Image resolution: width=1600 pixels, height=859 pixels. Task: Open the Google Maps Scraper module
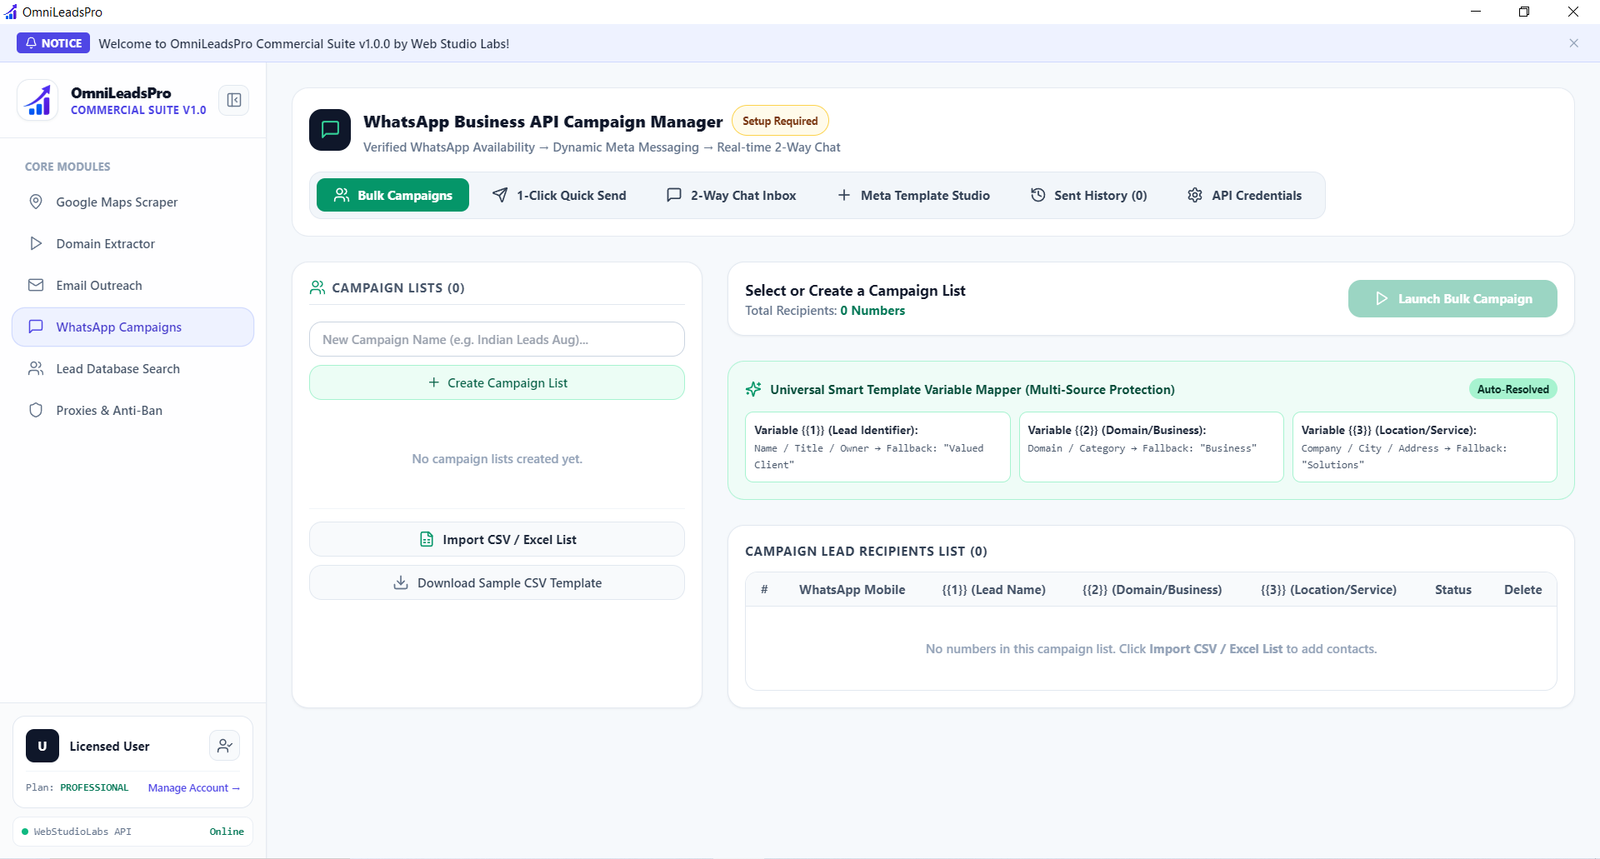(132, 202)
